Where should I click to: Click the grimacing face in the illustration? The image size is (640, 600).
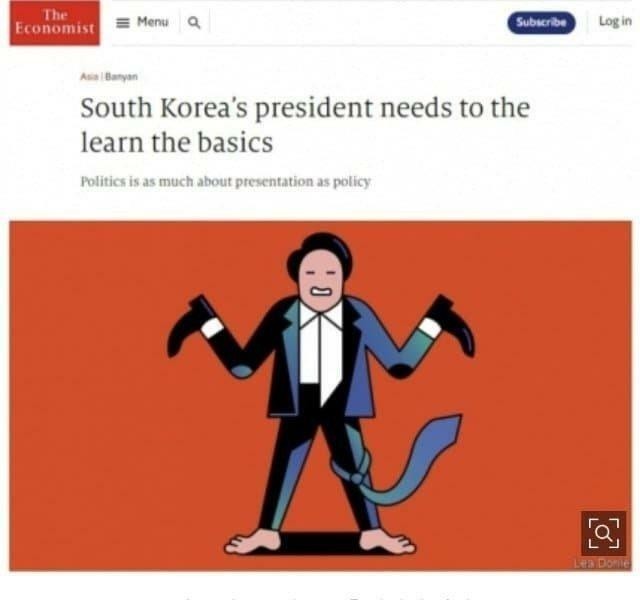click(320, 280)
